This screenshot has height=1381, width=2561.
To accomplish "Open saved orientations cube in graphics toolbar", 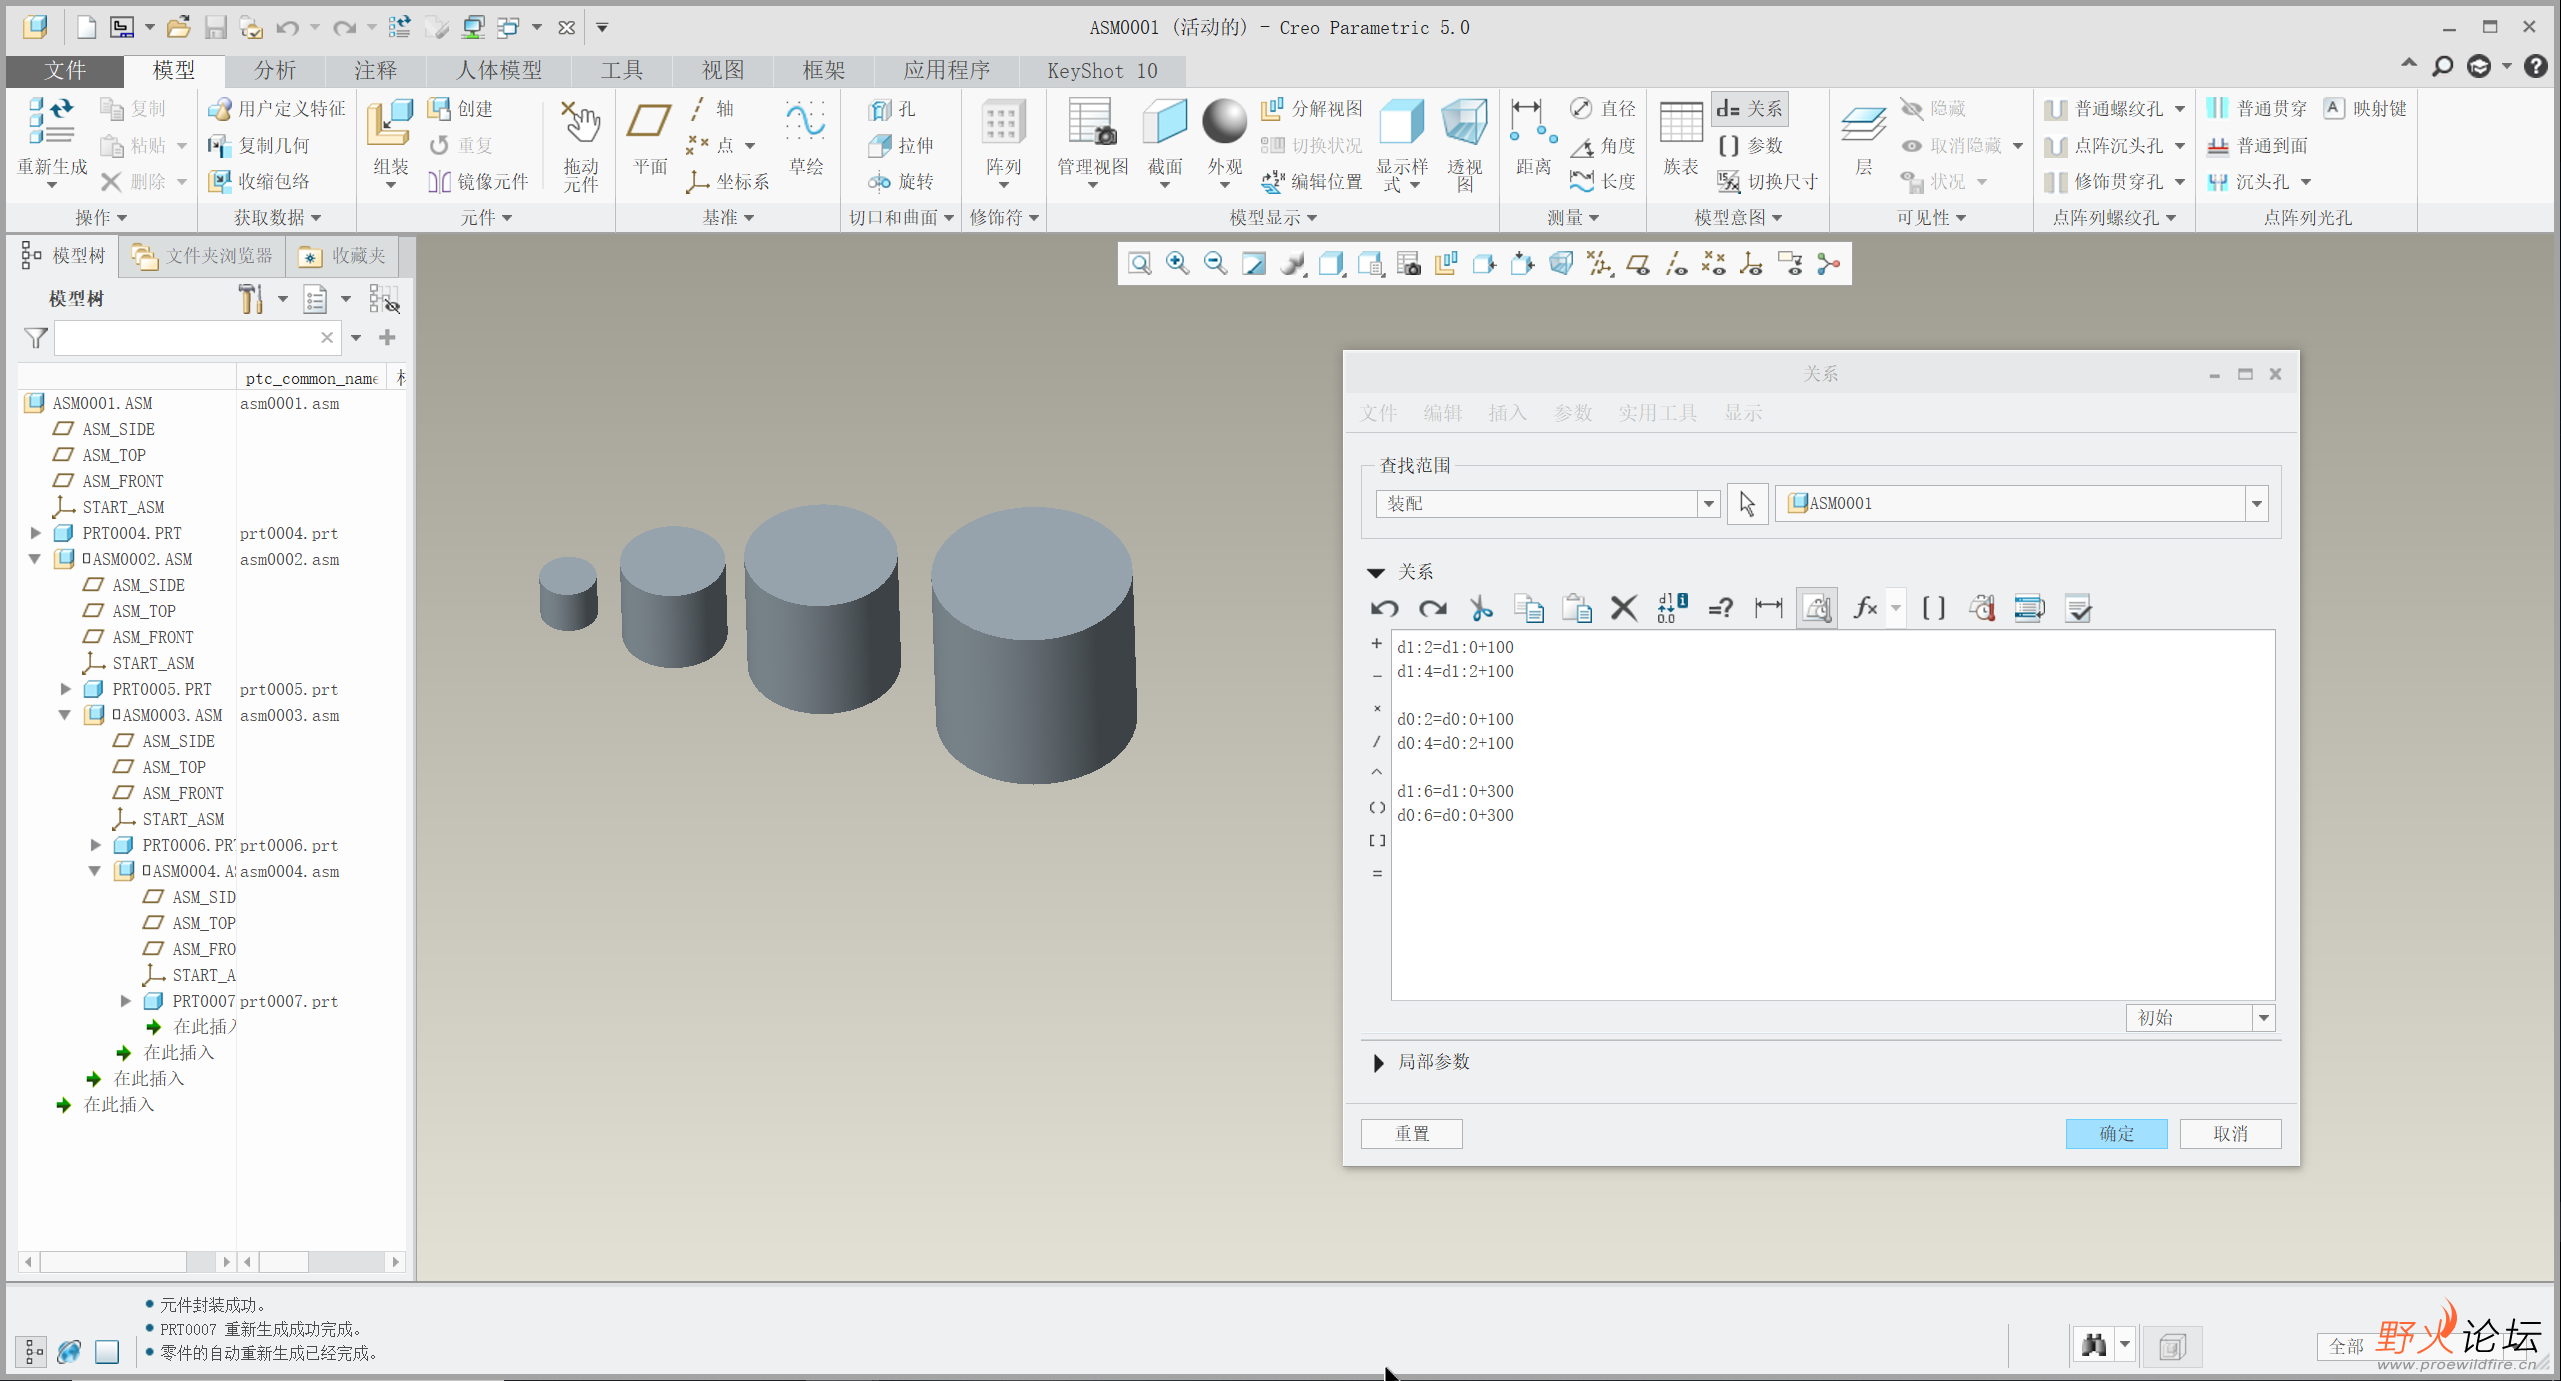I will (1370, 263).
